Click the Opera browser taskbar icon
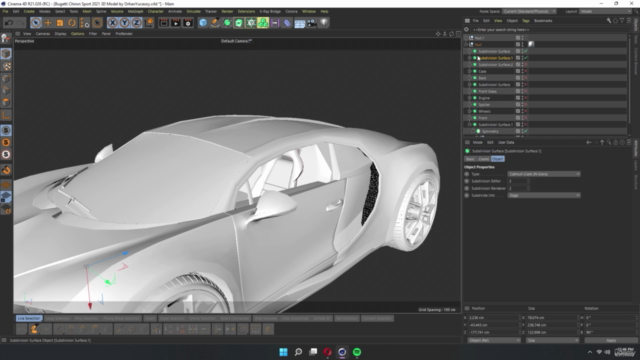This screenshot has width=640, height=360. coord(327,352)
